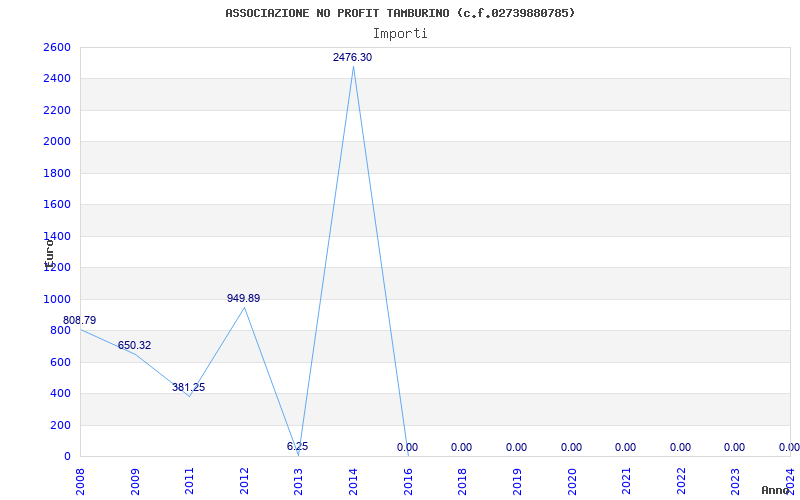Click the x-axis year 2022
This screenshot has width=800, height=500.
[x=681, y=481]
